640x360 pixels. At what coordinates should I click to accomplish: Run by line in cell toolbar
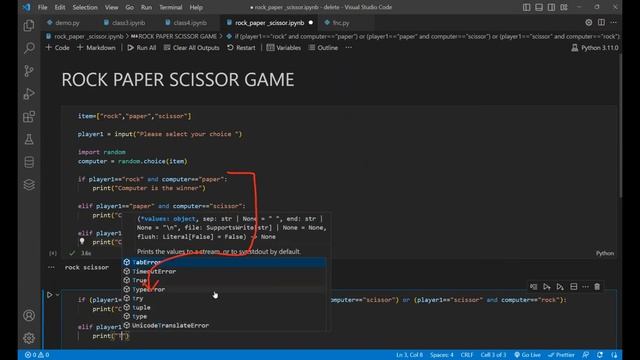pyautogui.click(x=533, y=287)
